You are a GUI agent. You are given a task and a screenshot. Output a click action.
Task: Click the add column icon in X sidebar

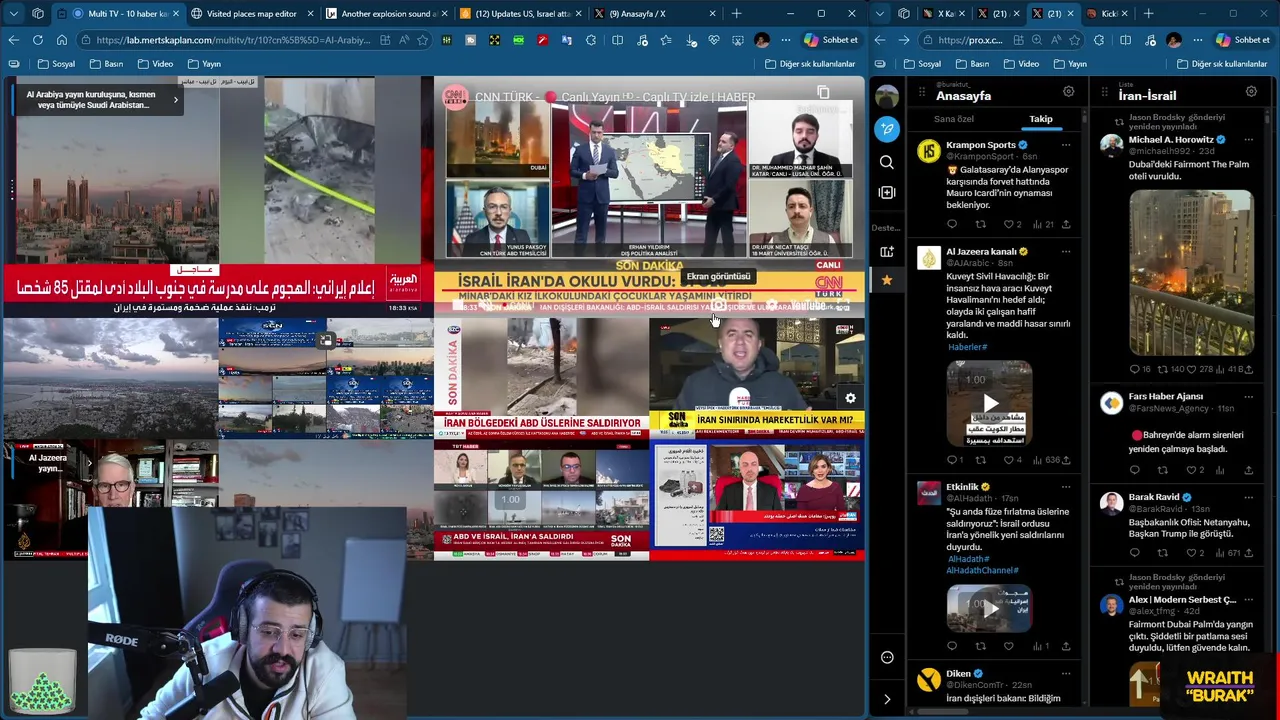tap(887, 192)
